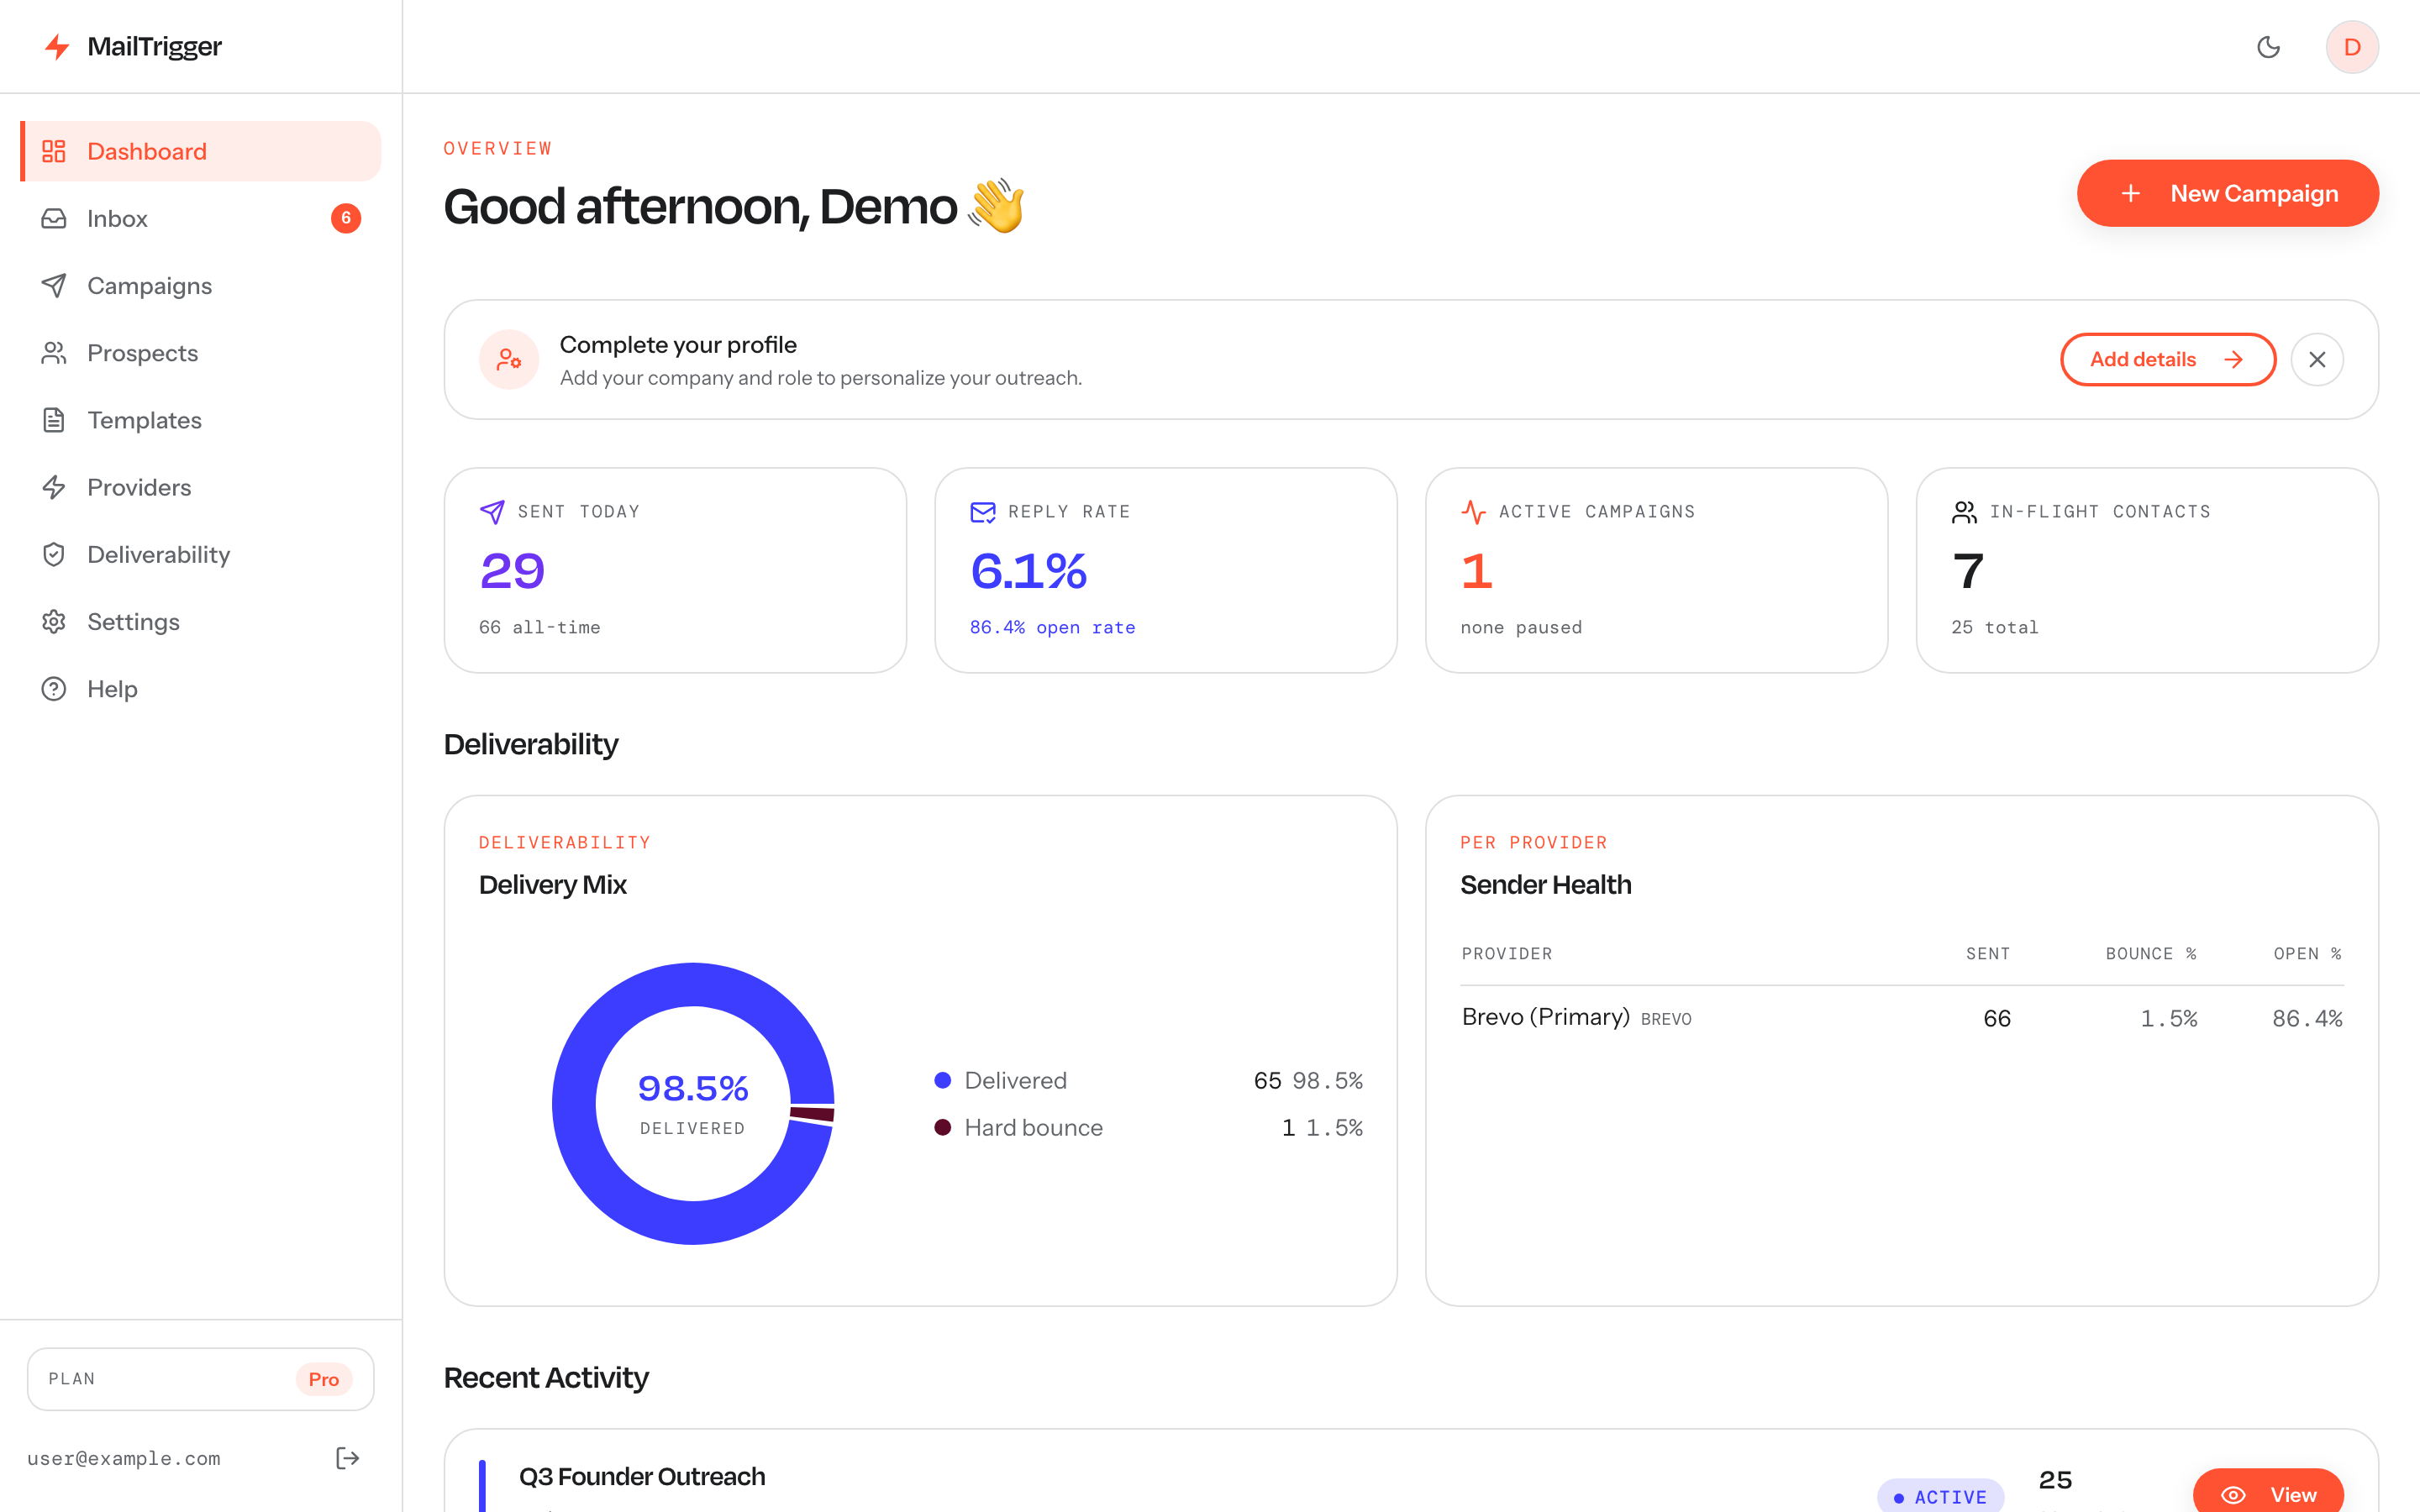The width and height of the screenshot is (2420, 1512).
Task: Go to the Campaigns page
Action: 200,285
